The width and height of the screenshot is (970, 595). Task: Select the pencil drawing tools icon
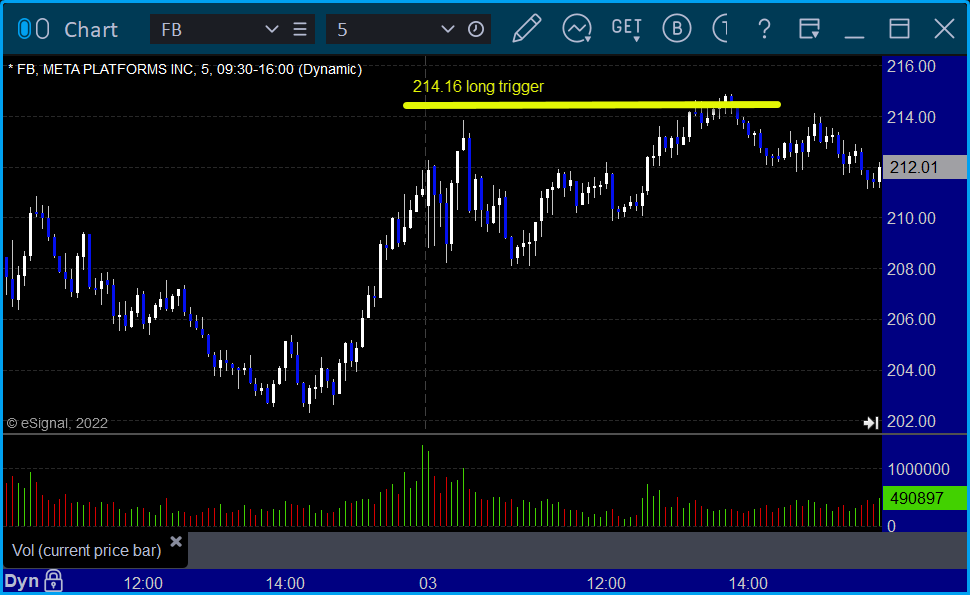coord(526,28)
